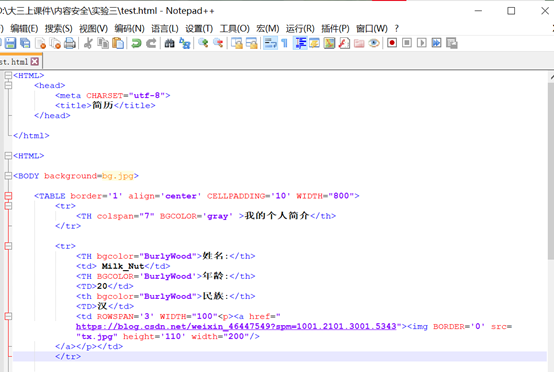This screenshot has height=372, width=554.
Task: Toggle file Monitoring eye icon
Action: [x=374, y=43]
